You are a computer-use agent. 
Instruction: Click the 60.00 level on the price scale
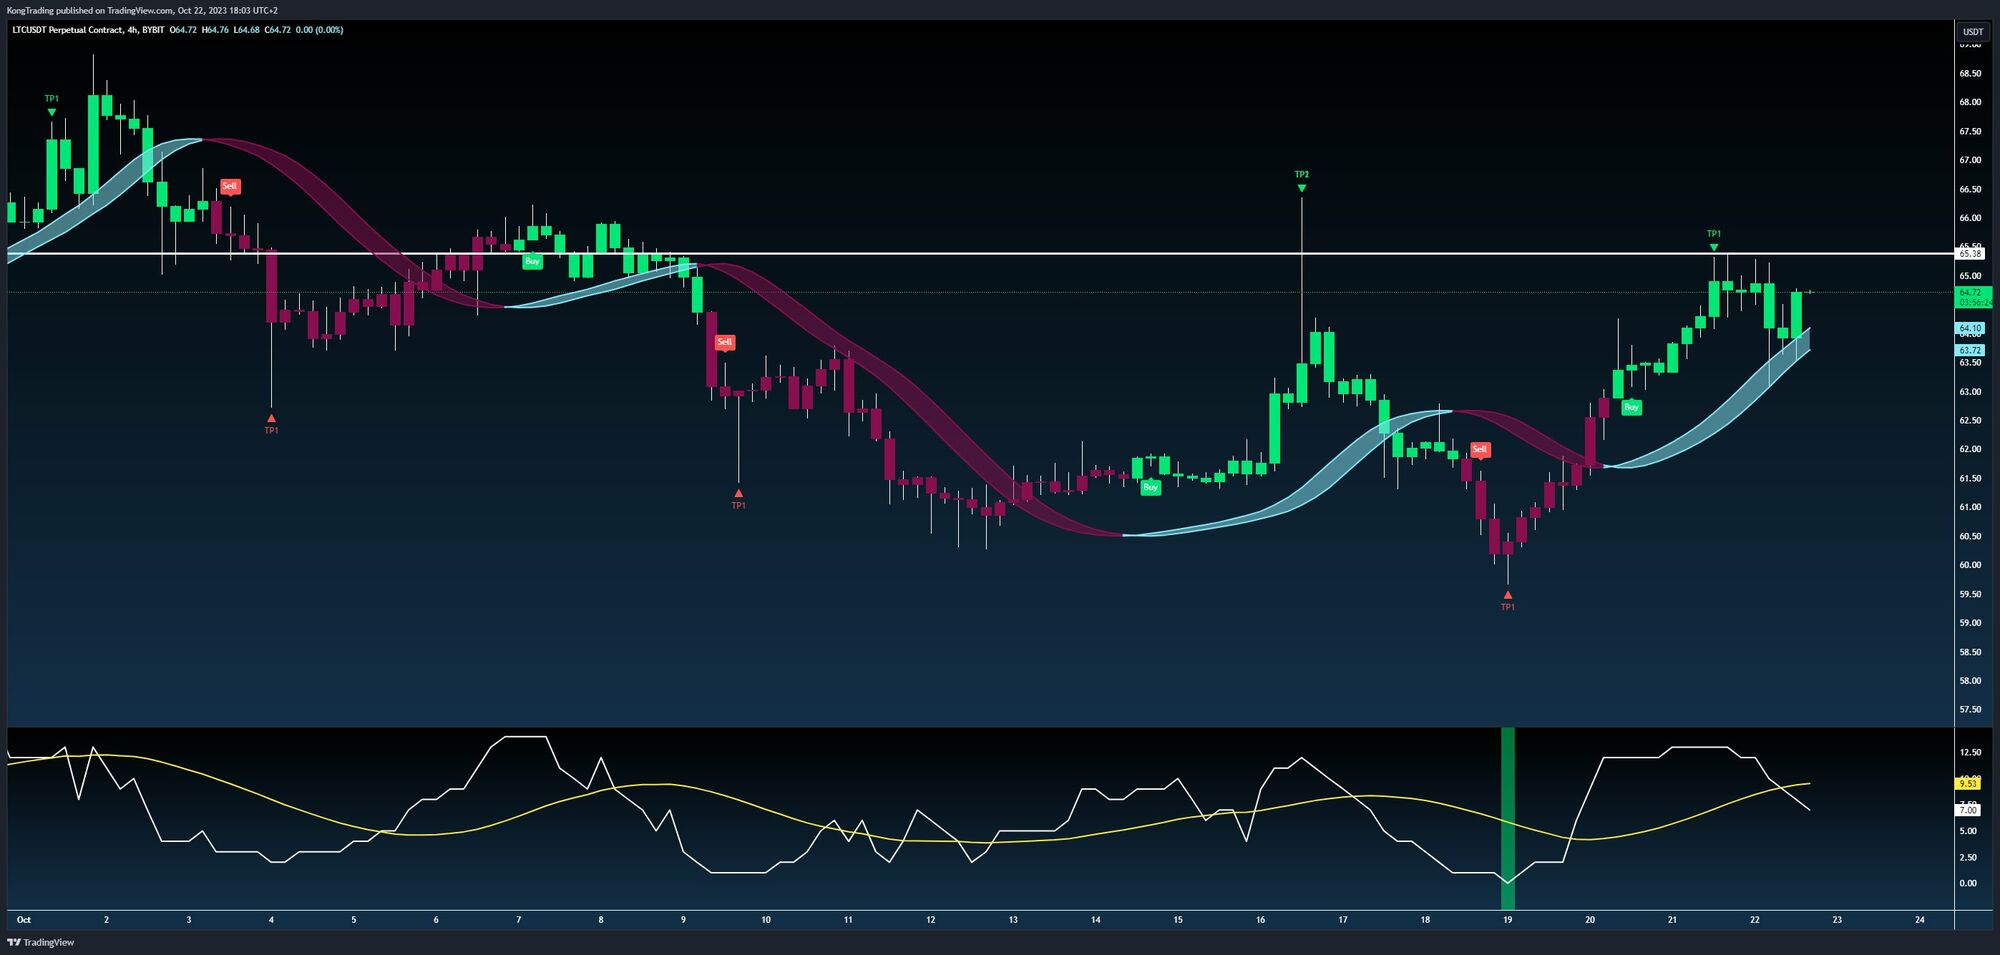pyautogui.click(x=1970, y=565)
